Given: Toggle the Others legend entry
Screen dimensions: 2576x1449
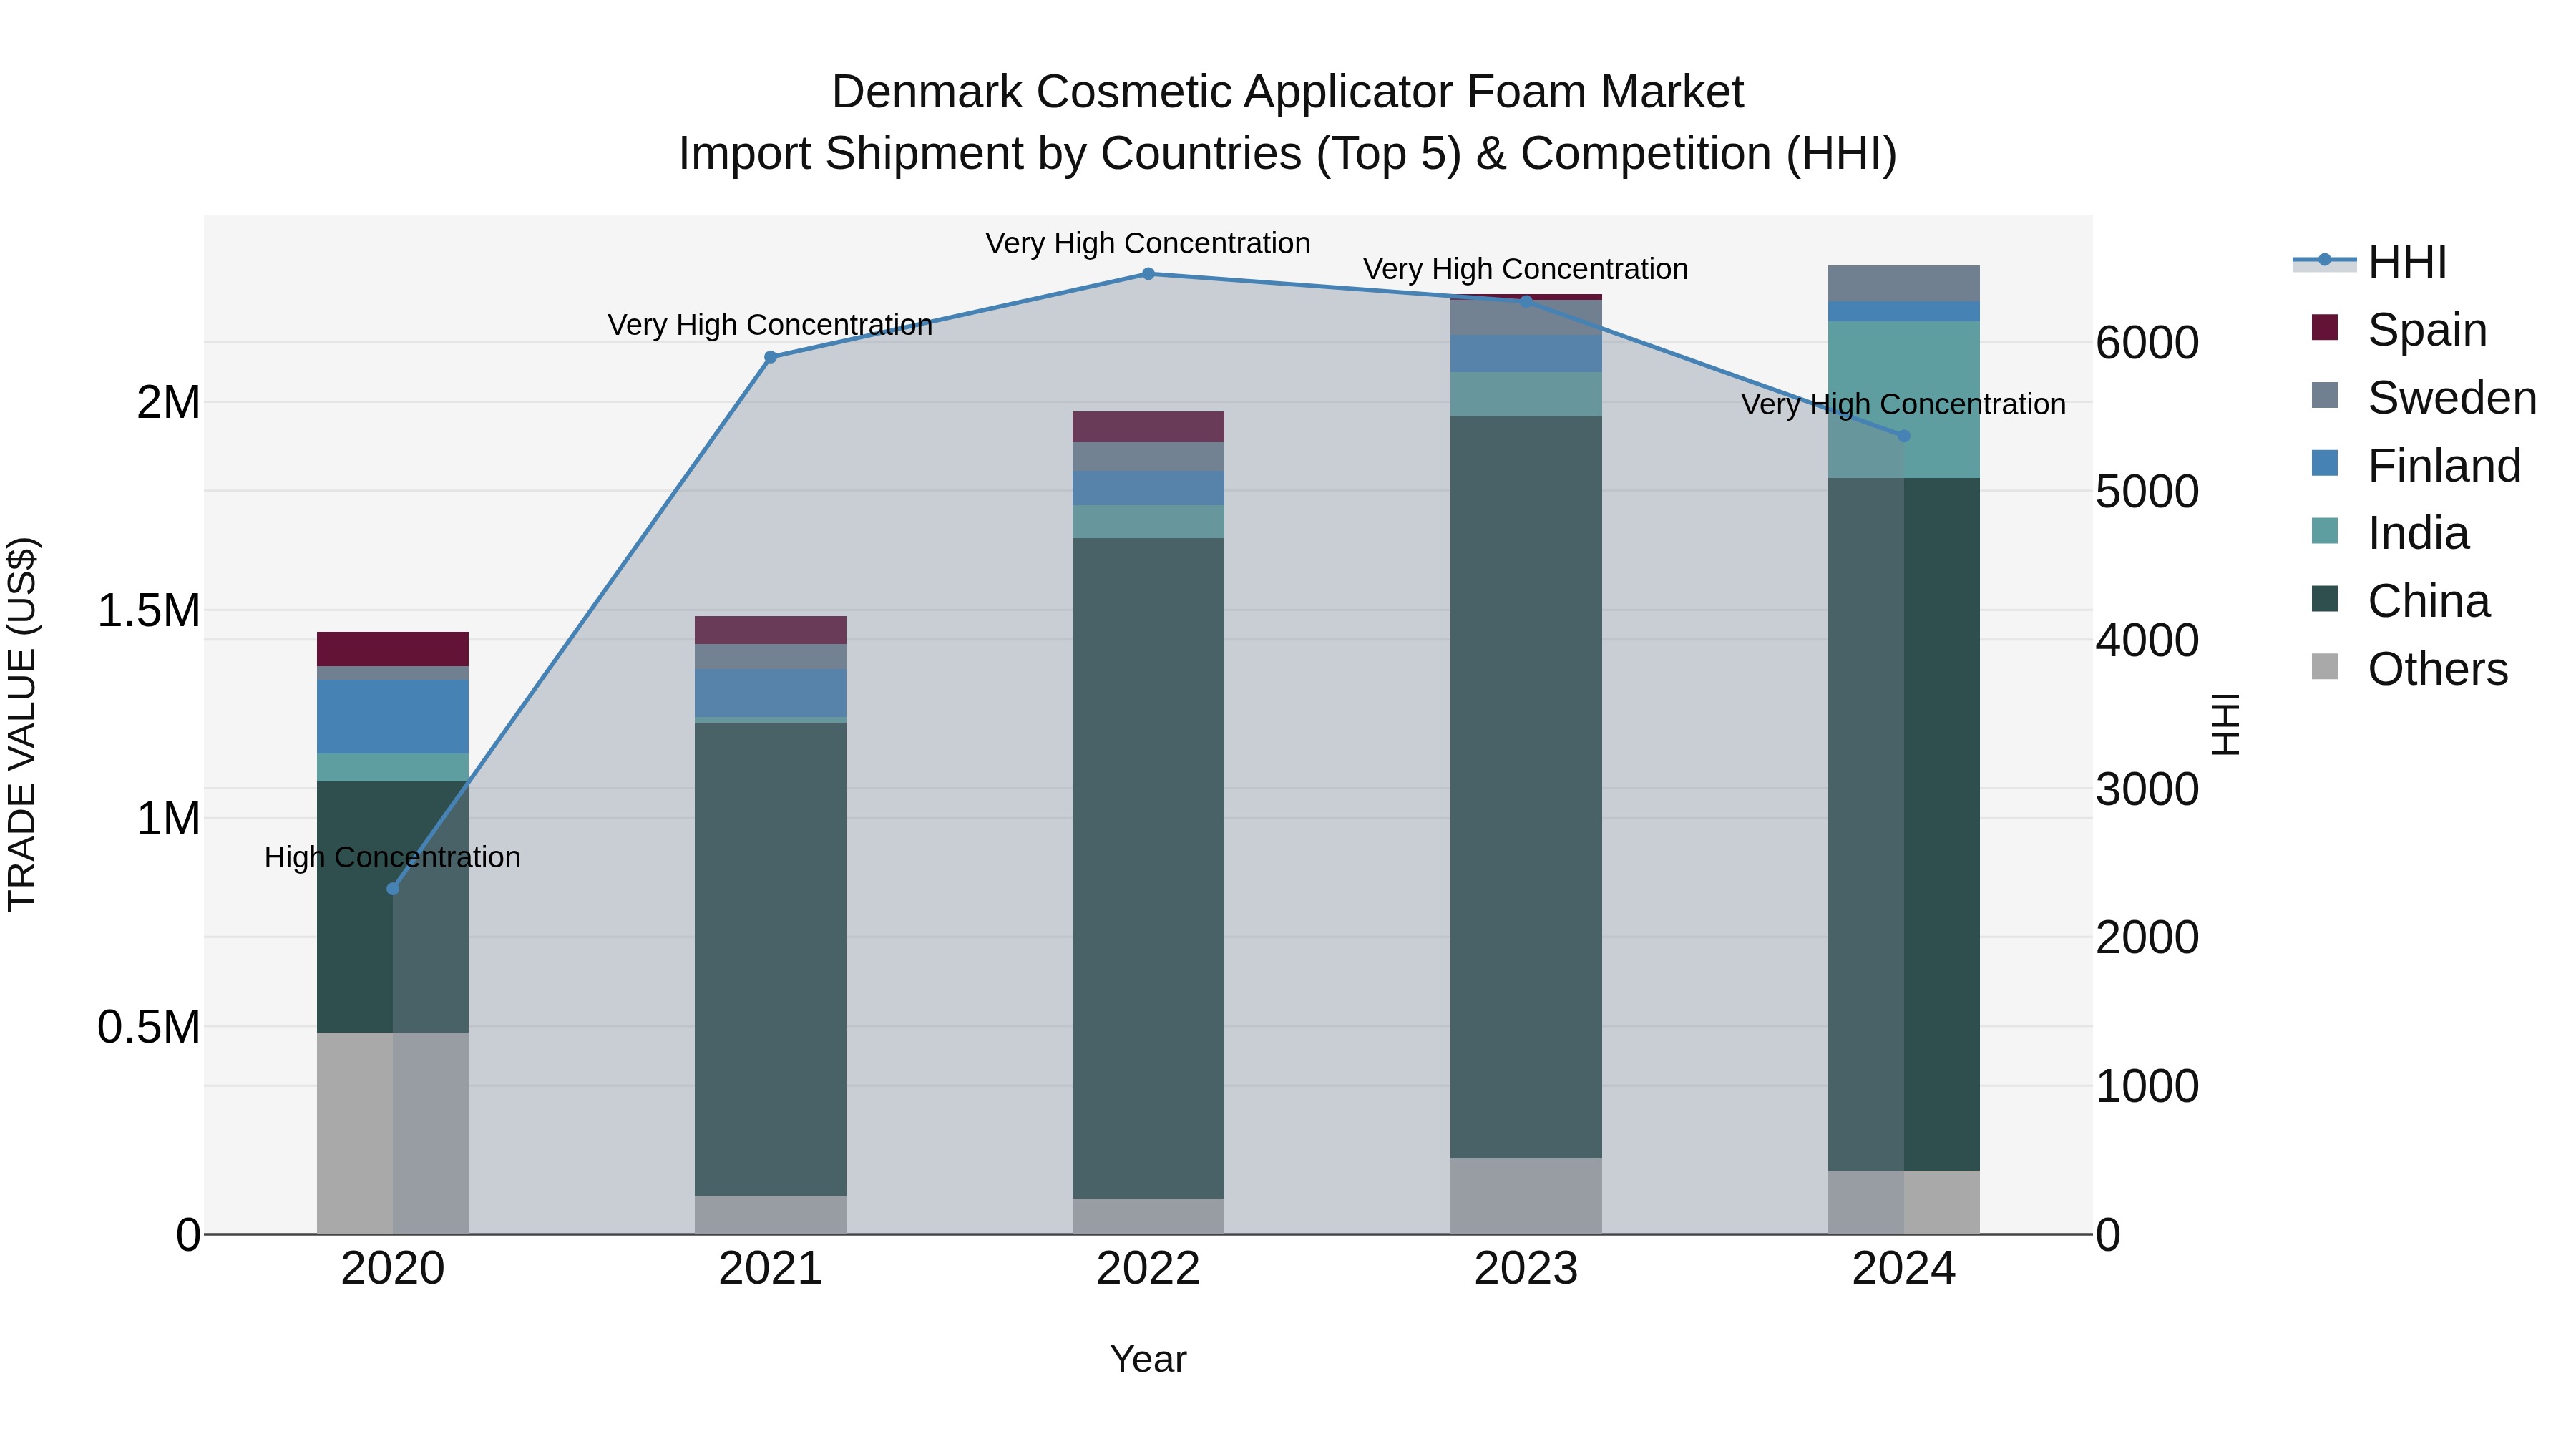Looking at the screenshot, I should coord(2410,668).
